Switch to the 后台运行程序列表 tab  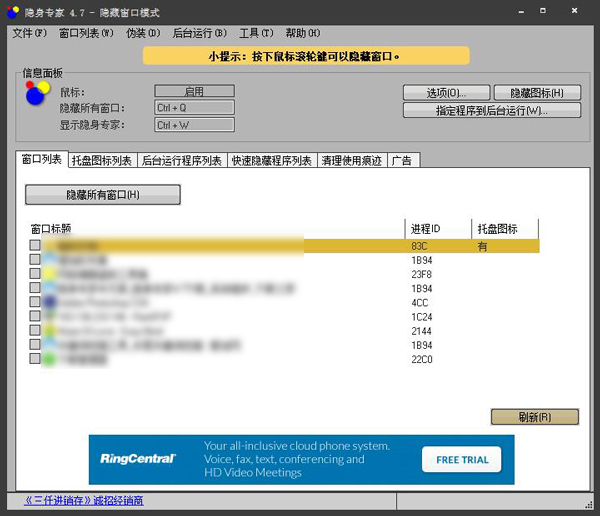(x=182, y=160)
